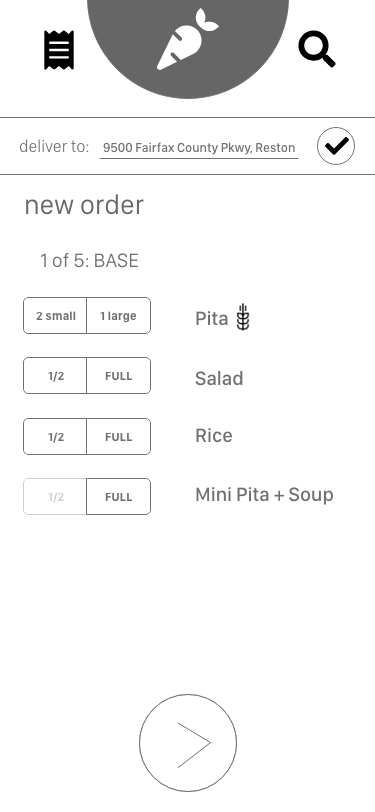Tap the carrot logo at top
The height and width of the screenshot is (812, 375).
188,39
